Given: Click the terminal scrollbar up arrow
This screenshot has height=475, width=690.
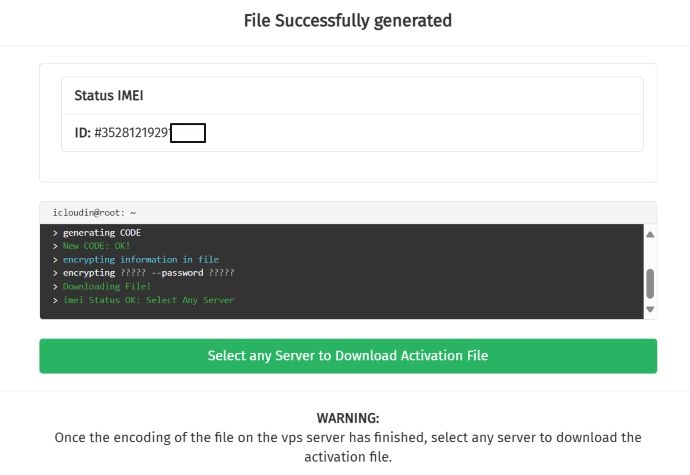Looking at the screenshot, I should point(650,234).
